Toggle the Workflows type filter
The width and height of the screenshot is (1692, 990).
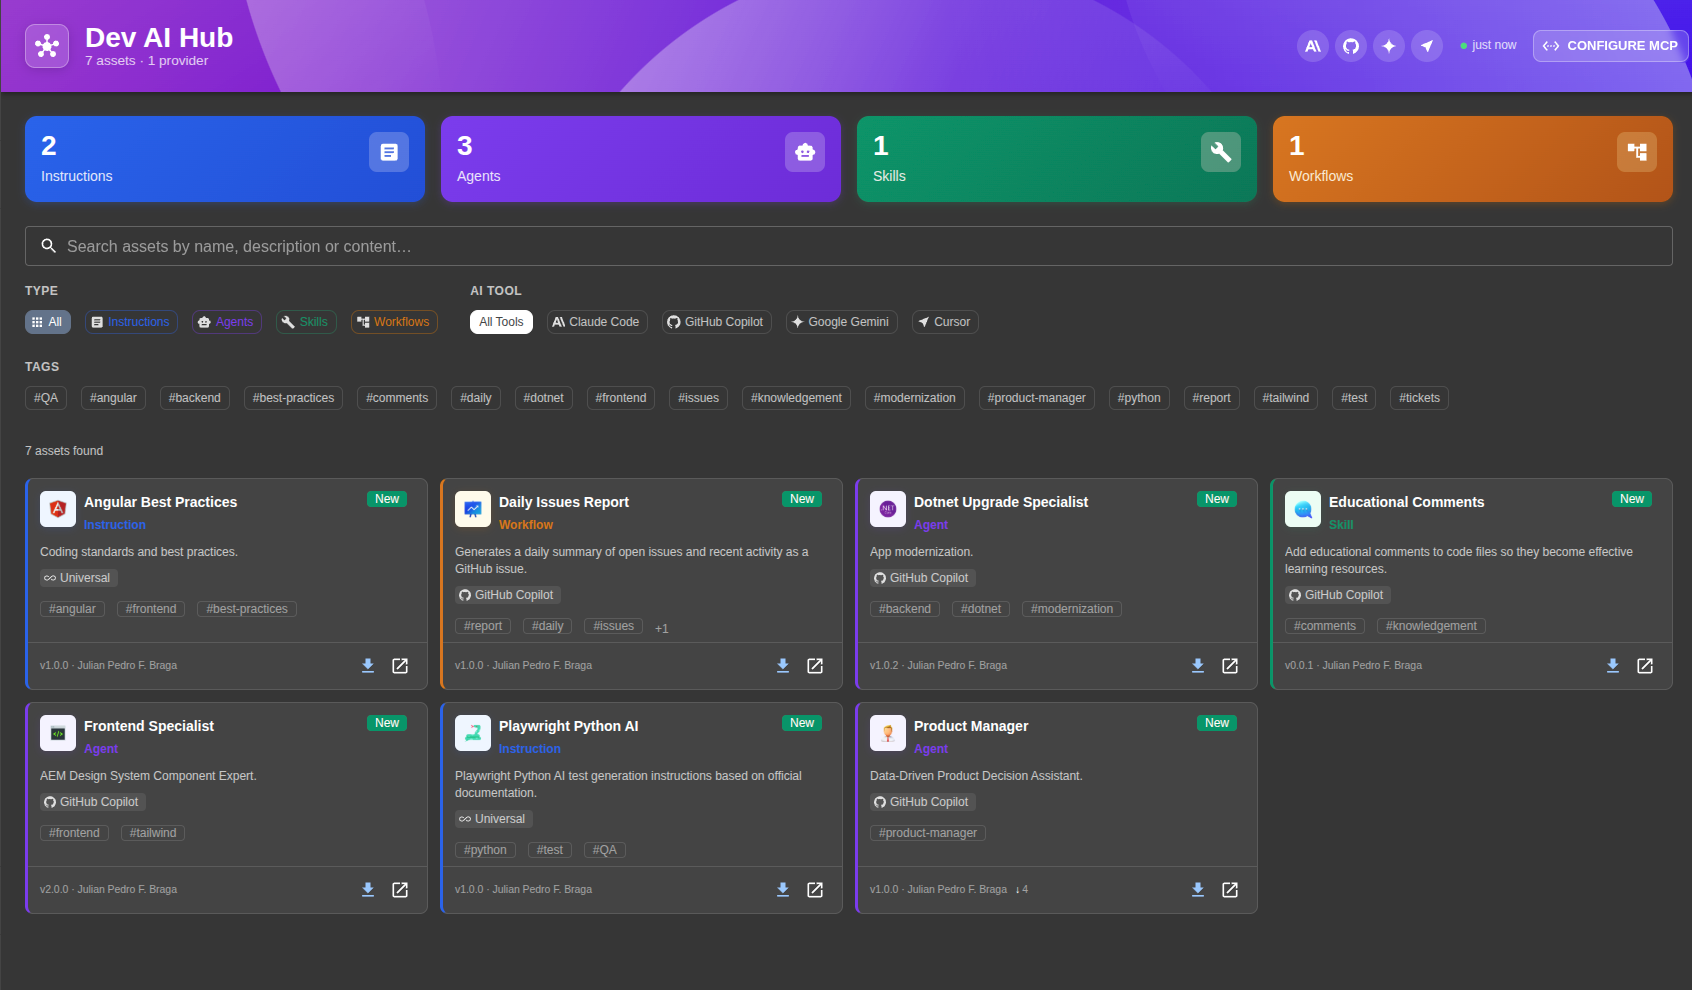pos(394,321)
